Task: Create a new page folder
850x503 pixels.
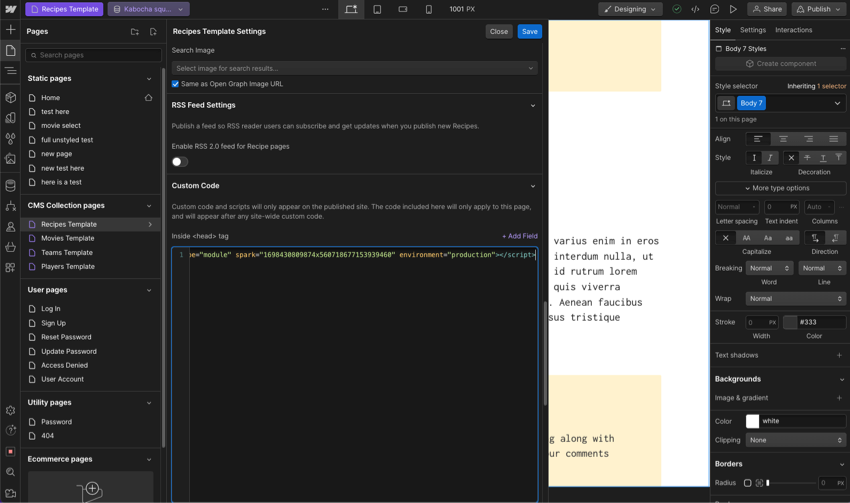Action: [x=135, y=32]
